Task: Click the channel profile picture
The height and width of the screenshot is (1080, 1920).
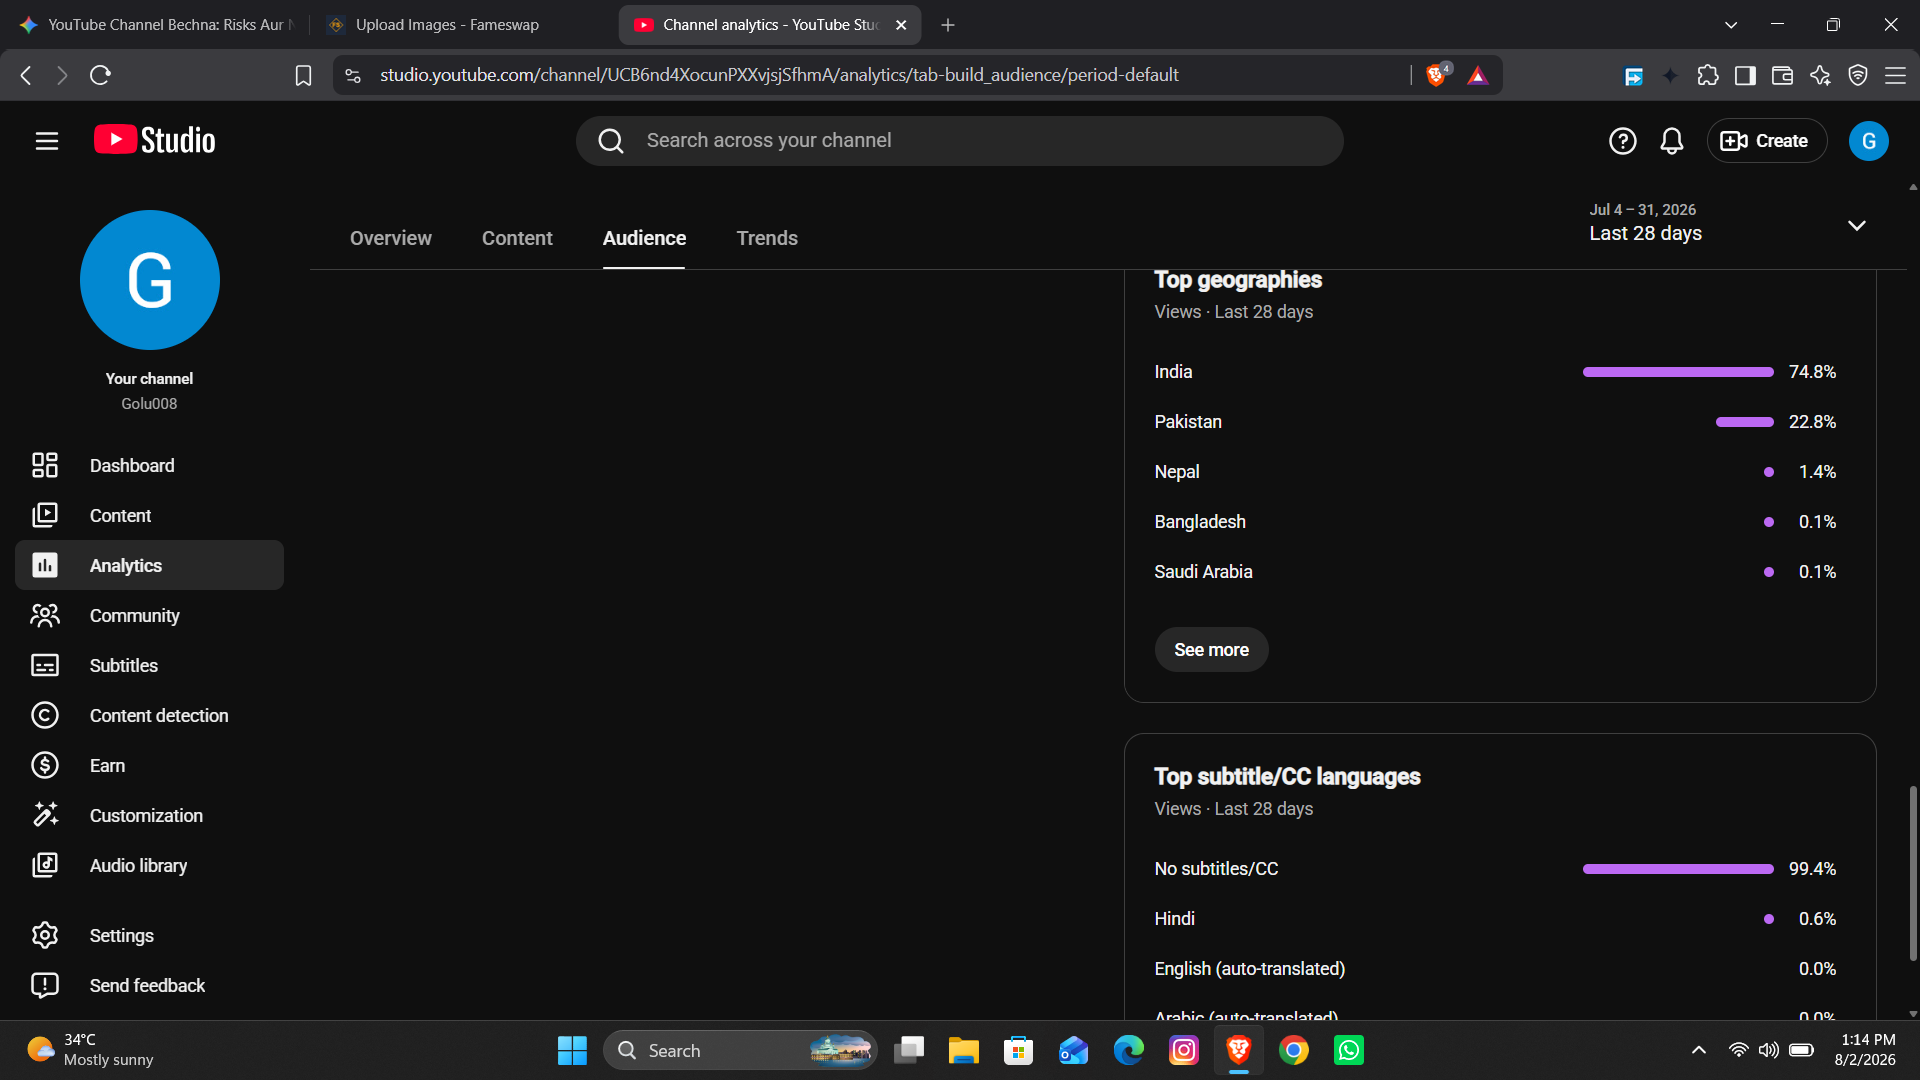Action: coord(150,280)
